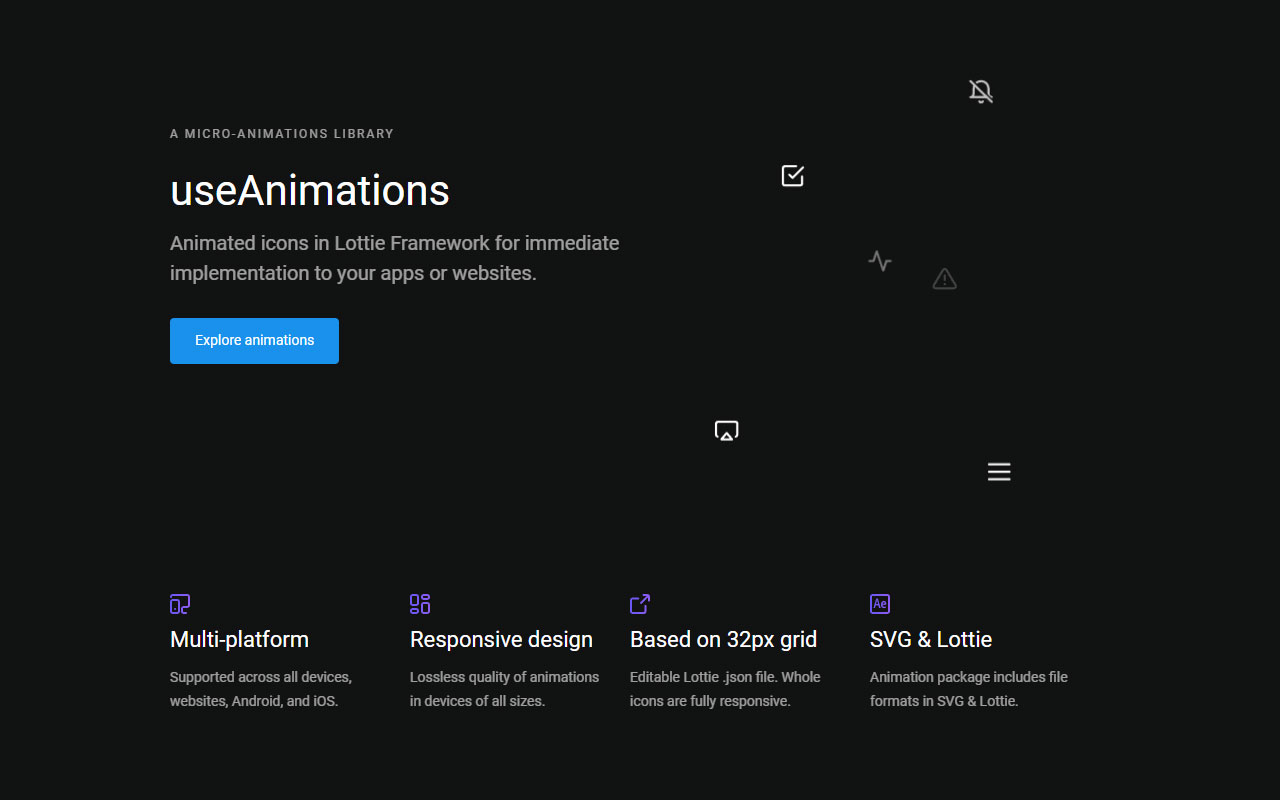Click the 'Animation package includes file' text
1280x800 pixels.
pos(969,689)
